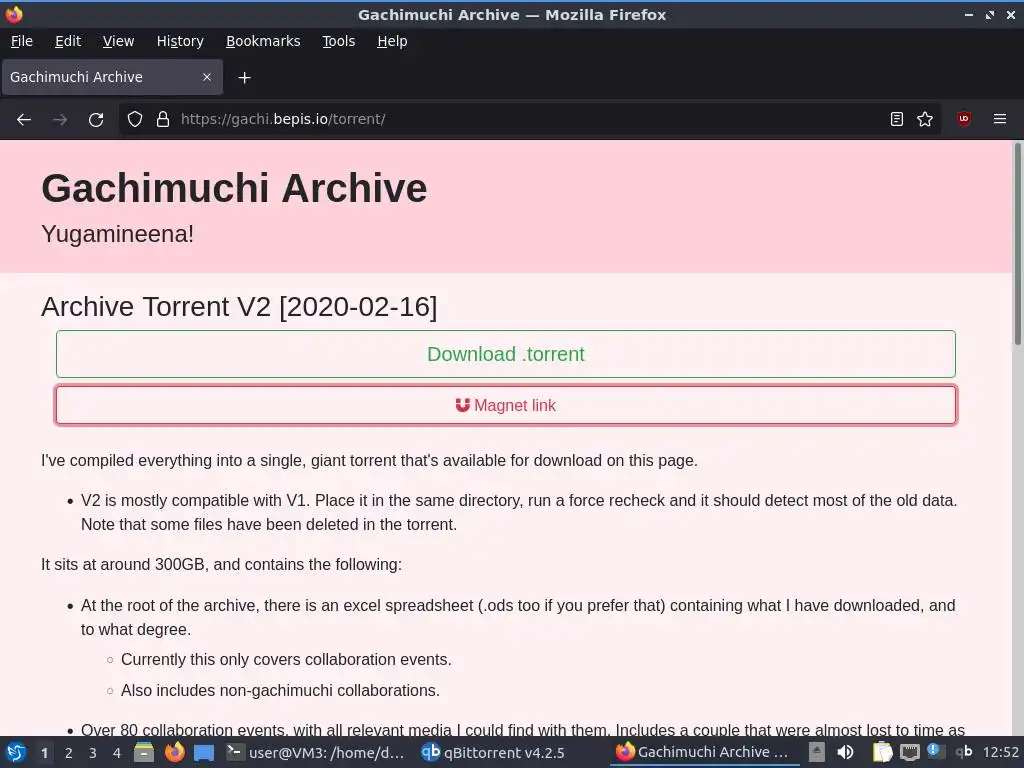
Task: Click the forward navigation arrow
Action: coord(60,120)
